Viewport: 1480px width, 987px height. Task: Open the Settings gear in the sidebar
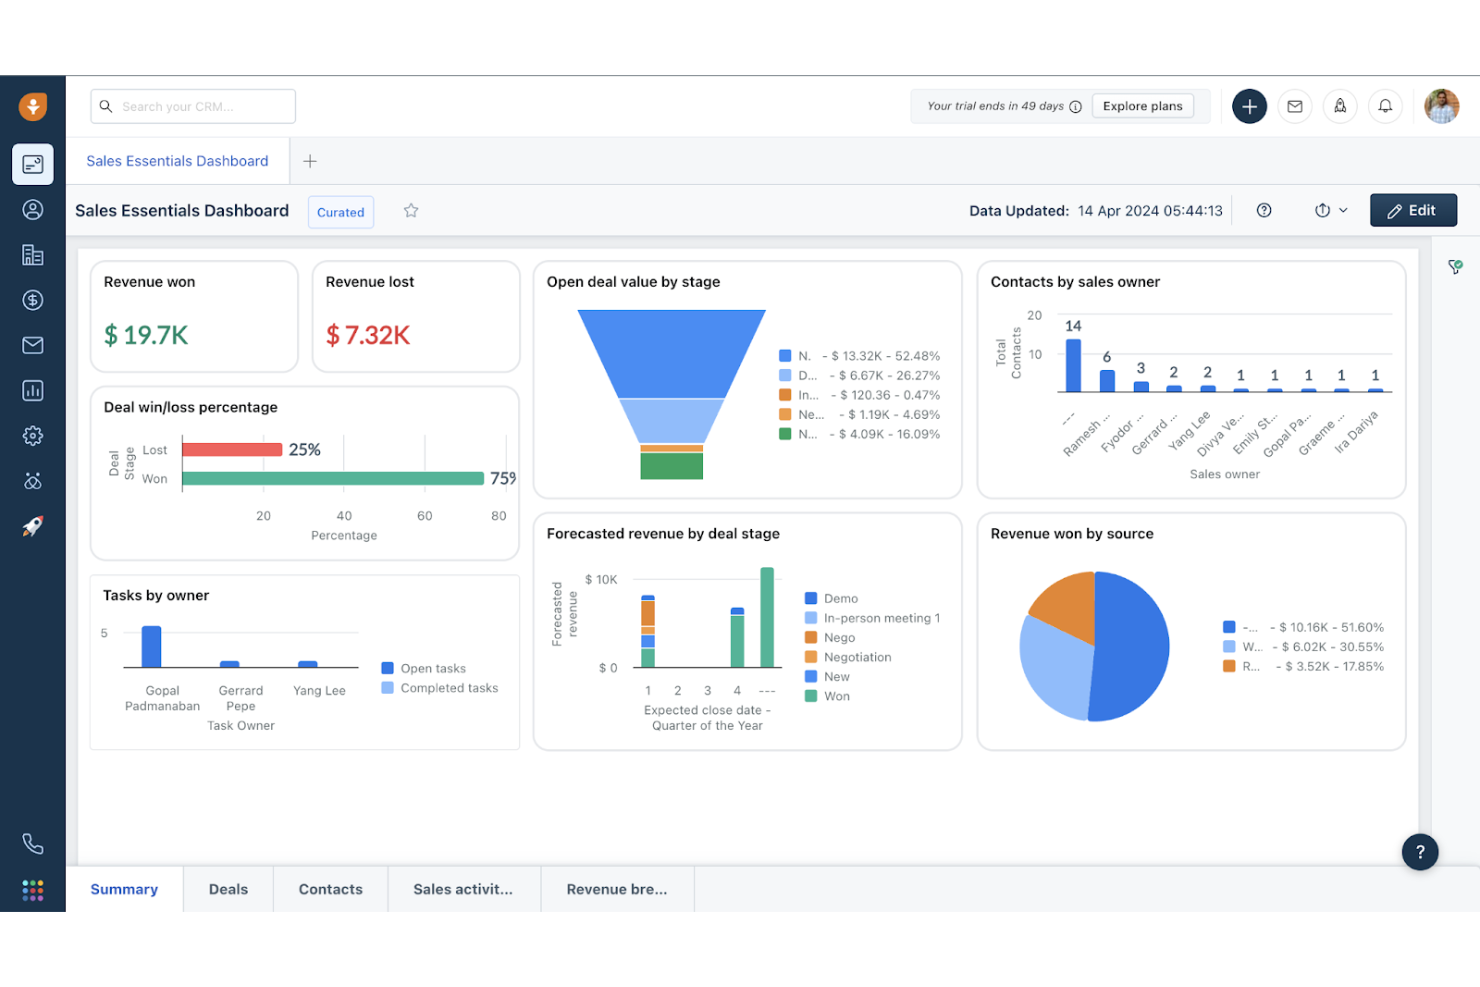click(33, 435)
